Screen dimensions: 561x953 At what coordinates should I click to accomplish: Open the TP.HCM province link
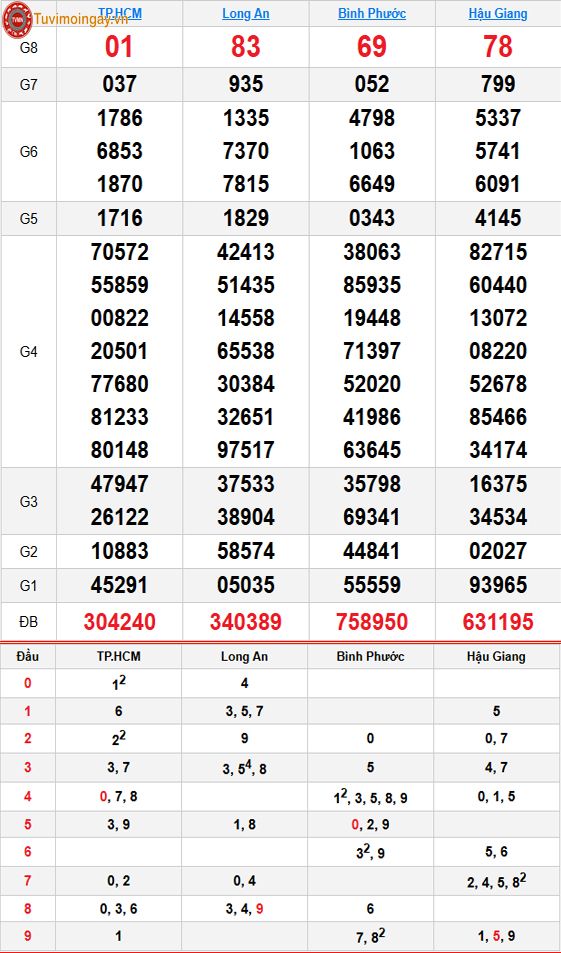point(119,13)
